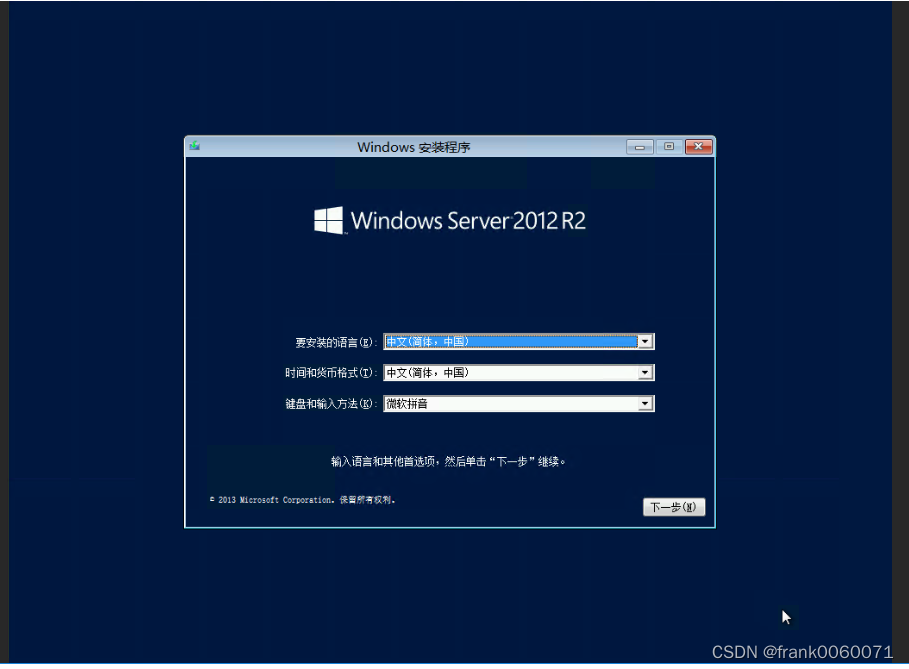Minimize the Windows 安装程序 window

tap(639, 147)
